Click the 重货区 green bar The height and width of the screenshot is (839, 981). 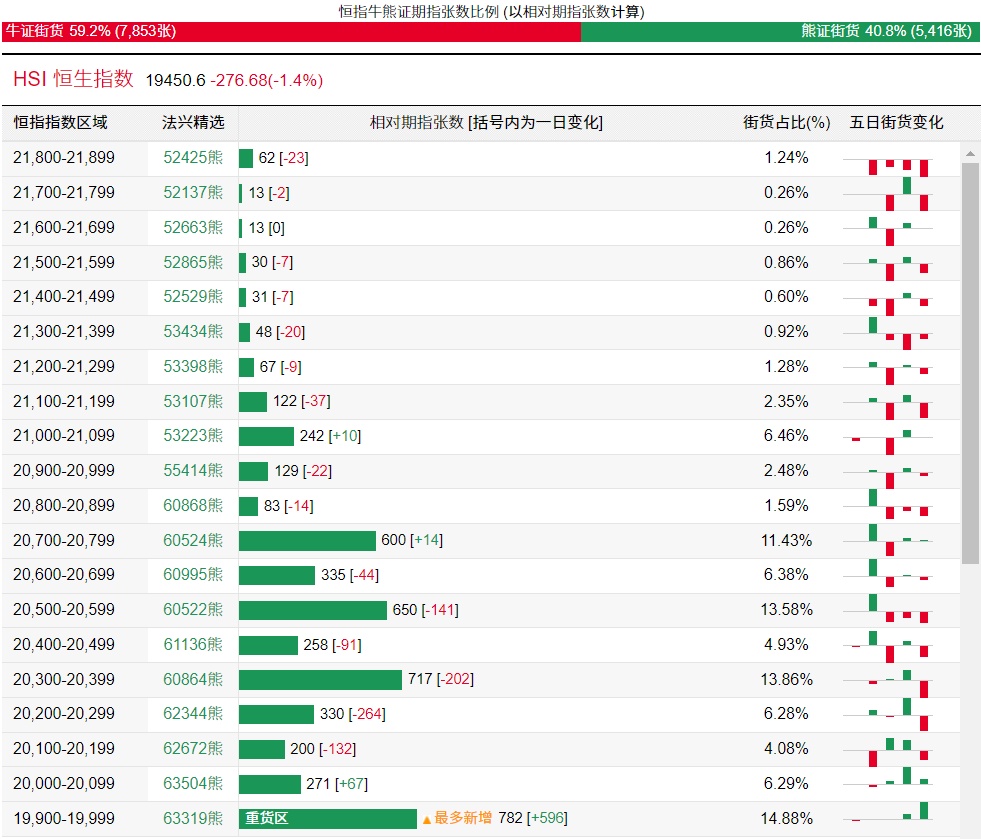click(328, 818)
